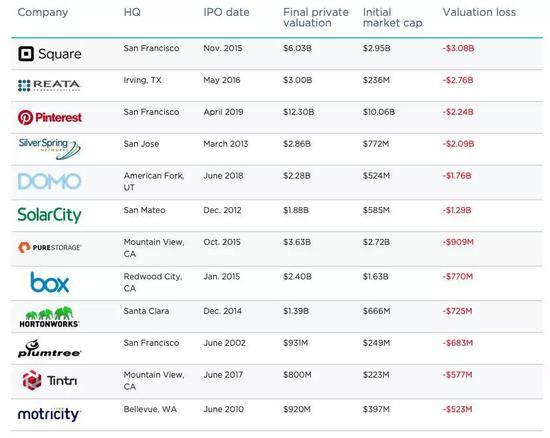The image size is (550, 438).
Task: Click the Tintri logo
Action: point(49,380)
